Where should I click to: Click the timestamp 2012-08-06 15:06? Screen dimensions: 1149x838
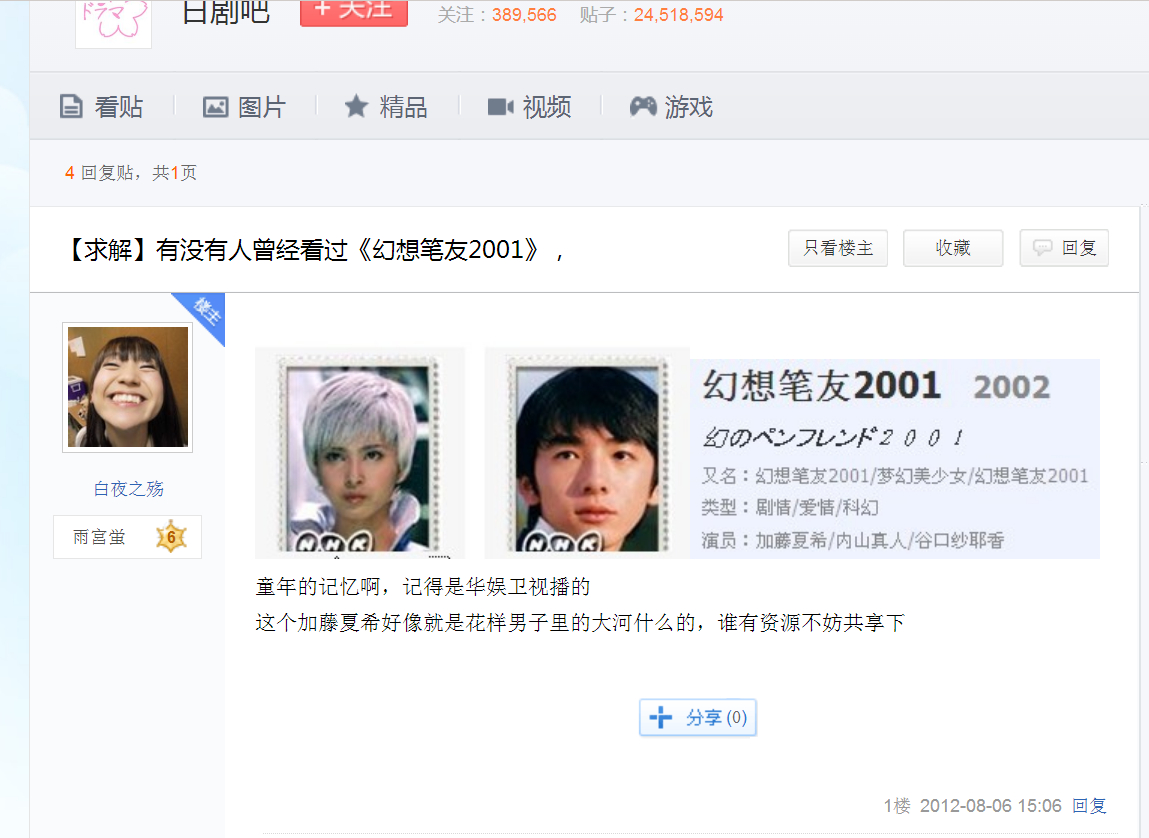point(991,806)
